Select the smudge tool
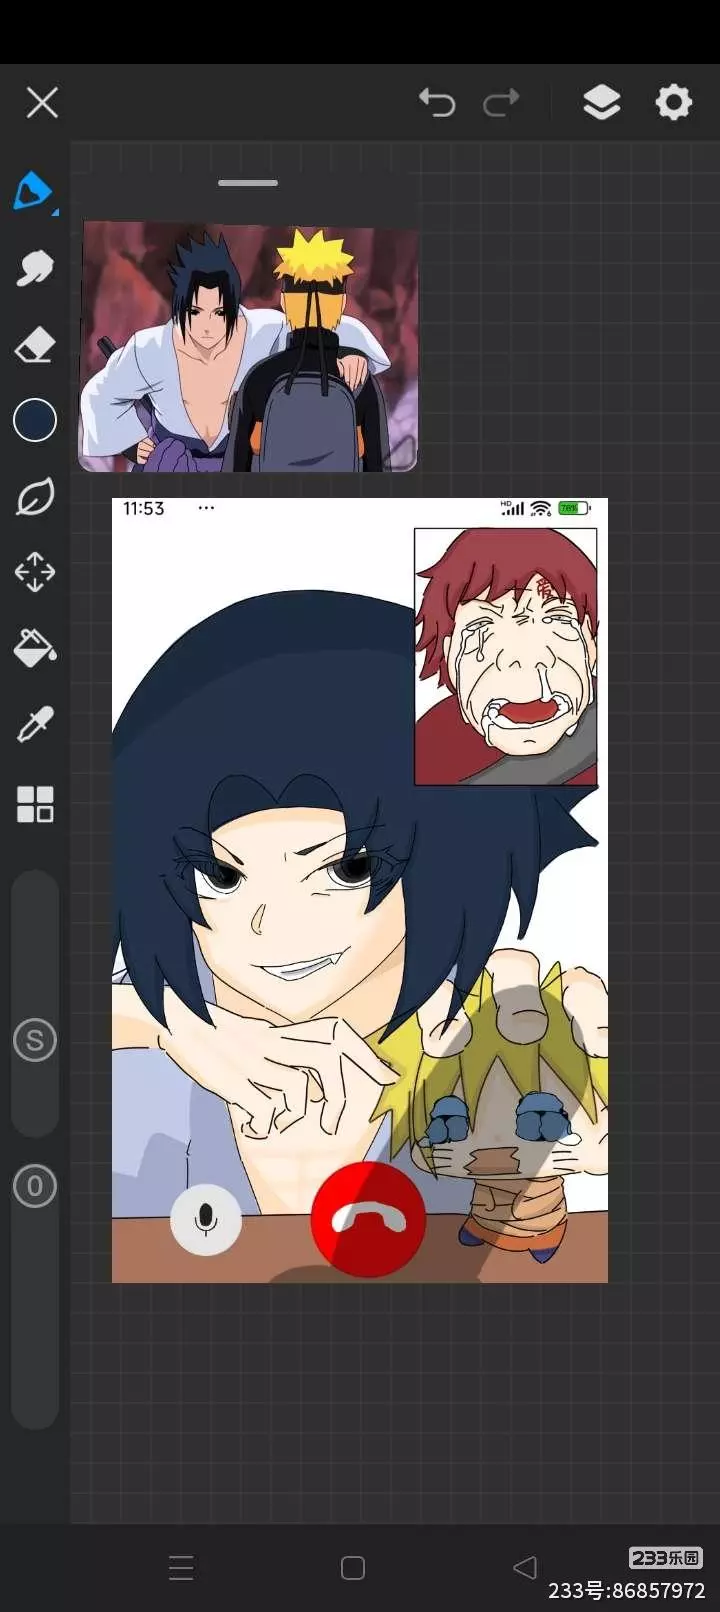 pyautogui.click(x=35, y=268)
